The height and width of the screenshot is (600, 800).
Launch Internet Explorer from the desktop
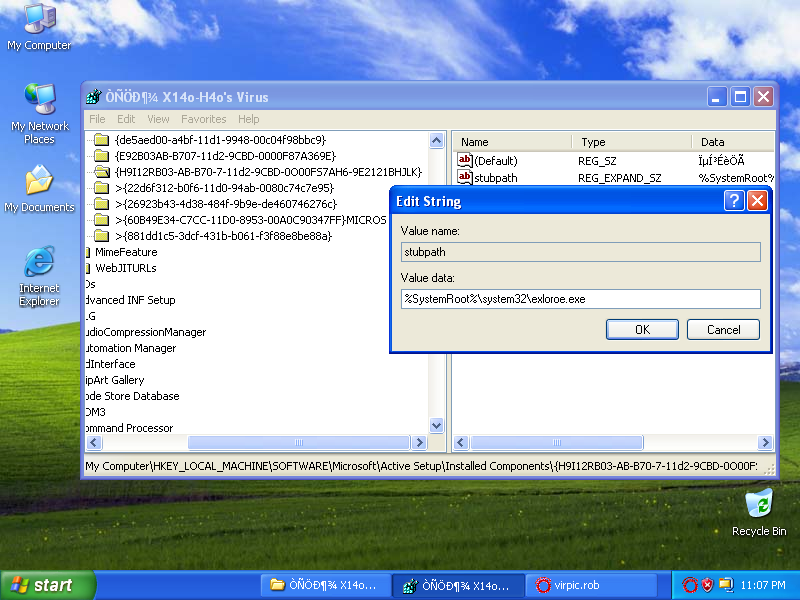(x=39, y=276)
